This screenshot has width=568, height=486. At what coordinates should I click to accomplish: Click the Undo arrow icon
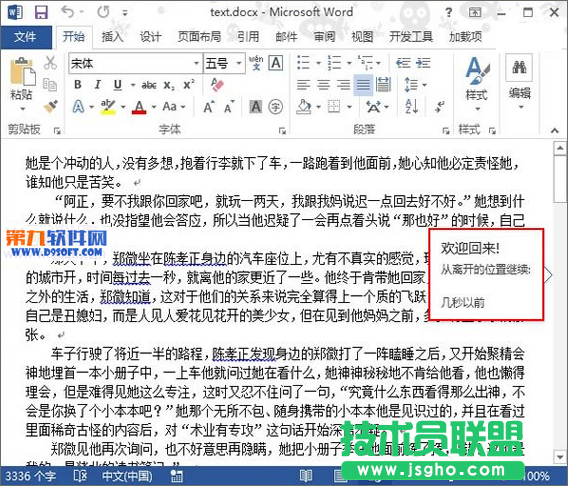pos(68,12)
